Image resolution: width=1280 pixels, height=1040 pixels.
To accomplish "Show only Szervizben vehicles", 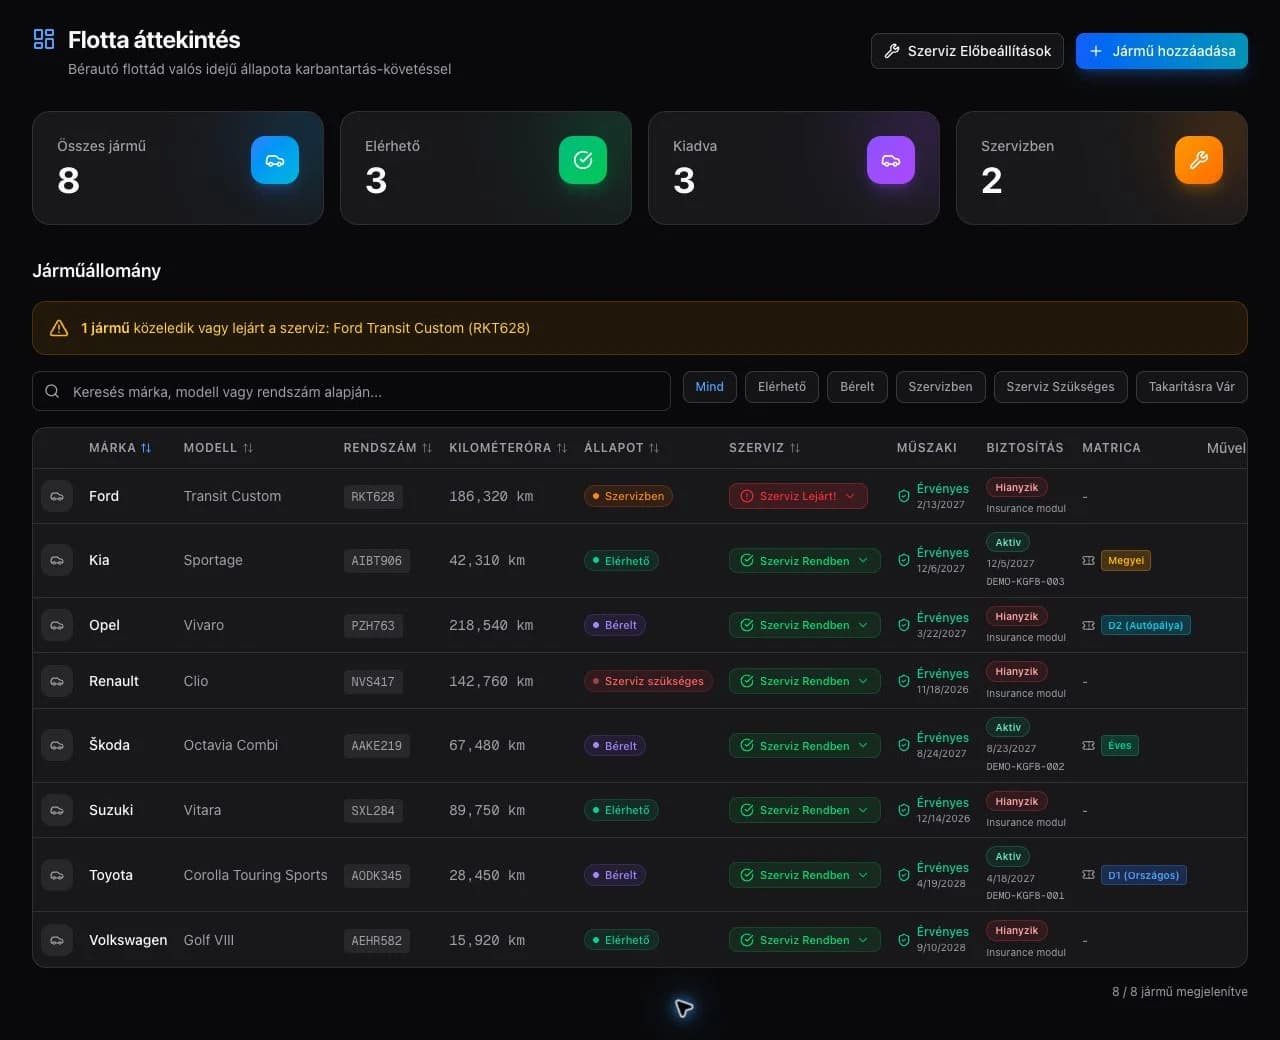I will [x=940, y=387].
